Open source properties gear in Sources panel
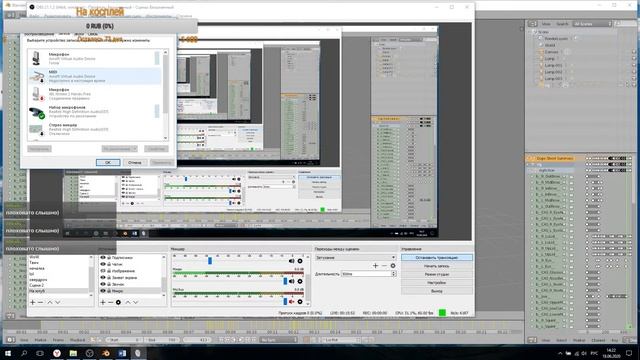Viewport: 640px width, 360px height. (118, 302)
